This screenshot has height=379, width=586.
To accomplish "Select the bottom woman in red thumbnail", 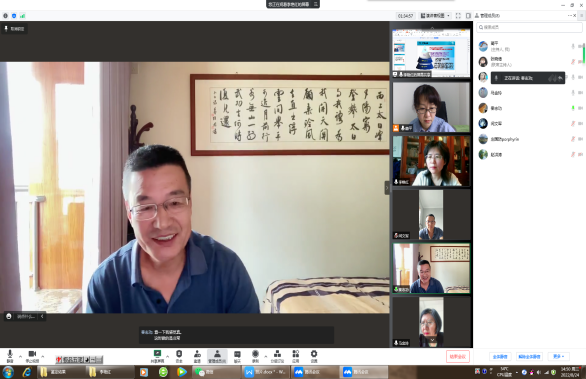I will (431, 322).
